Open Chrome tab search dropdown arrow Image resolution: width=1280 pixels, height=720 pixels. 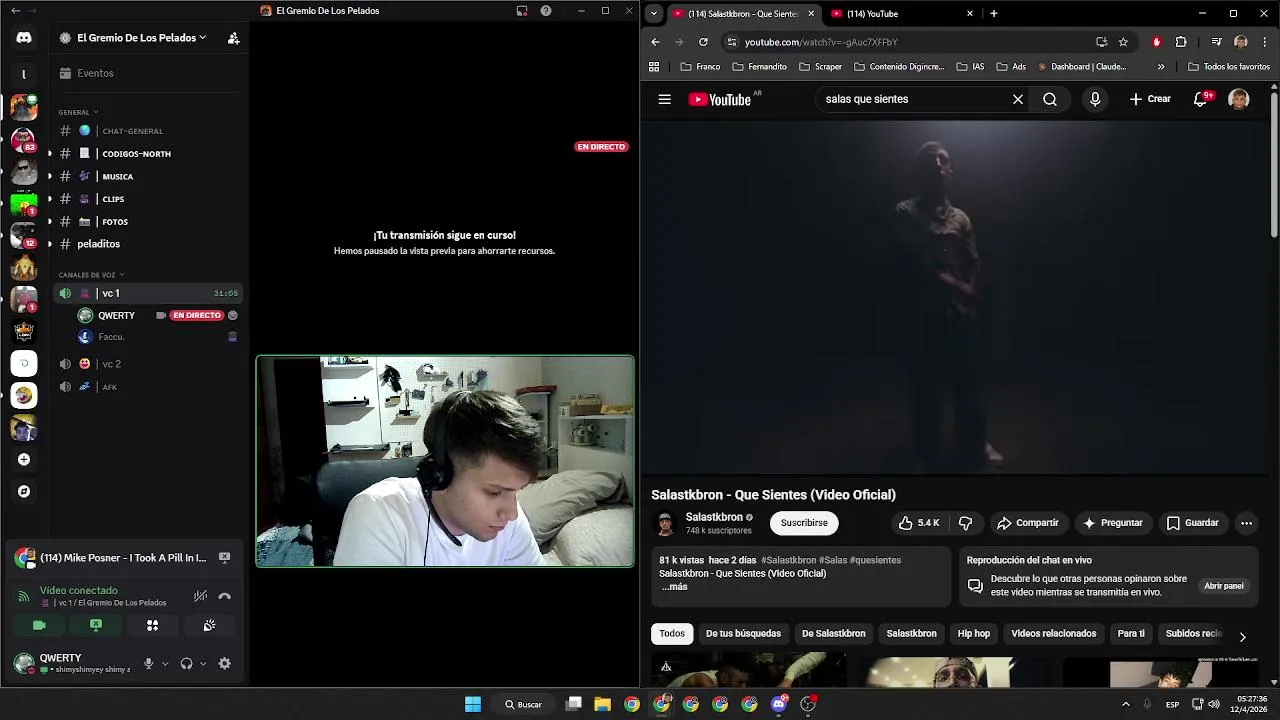tap(654, 14)
